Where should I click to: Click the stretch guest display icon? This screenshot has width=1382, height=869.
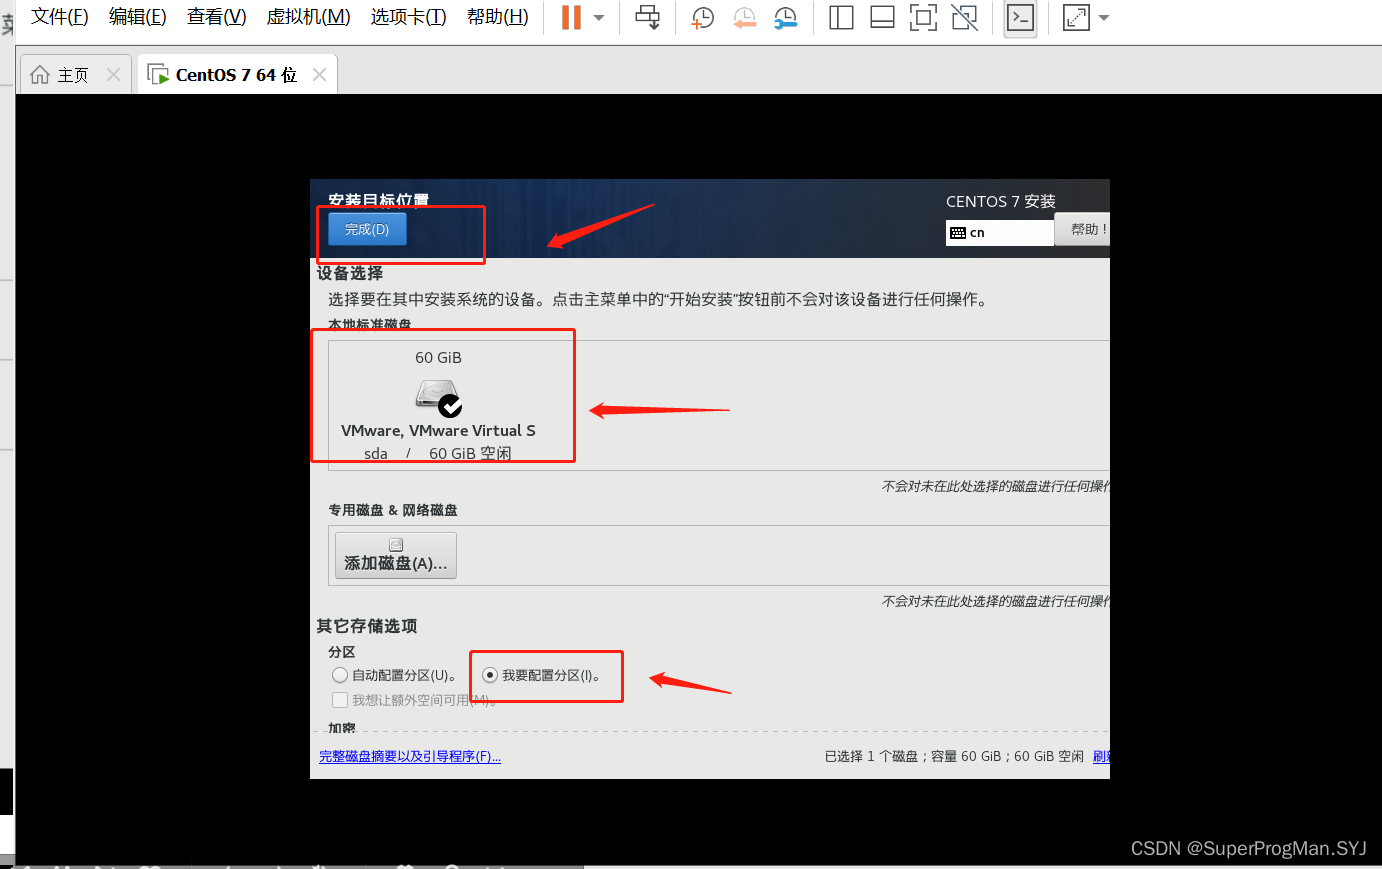1076,17
